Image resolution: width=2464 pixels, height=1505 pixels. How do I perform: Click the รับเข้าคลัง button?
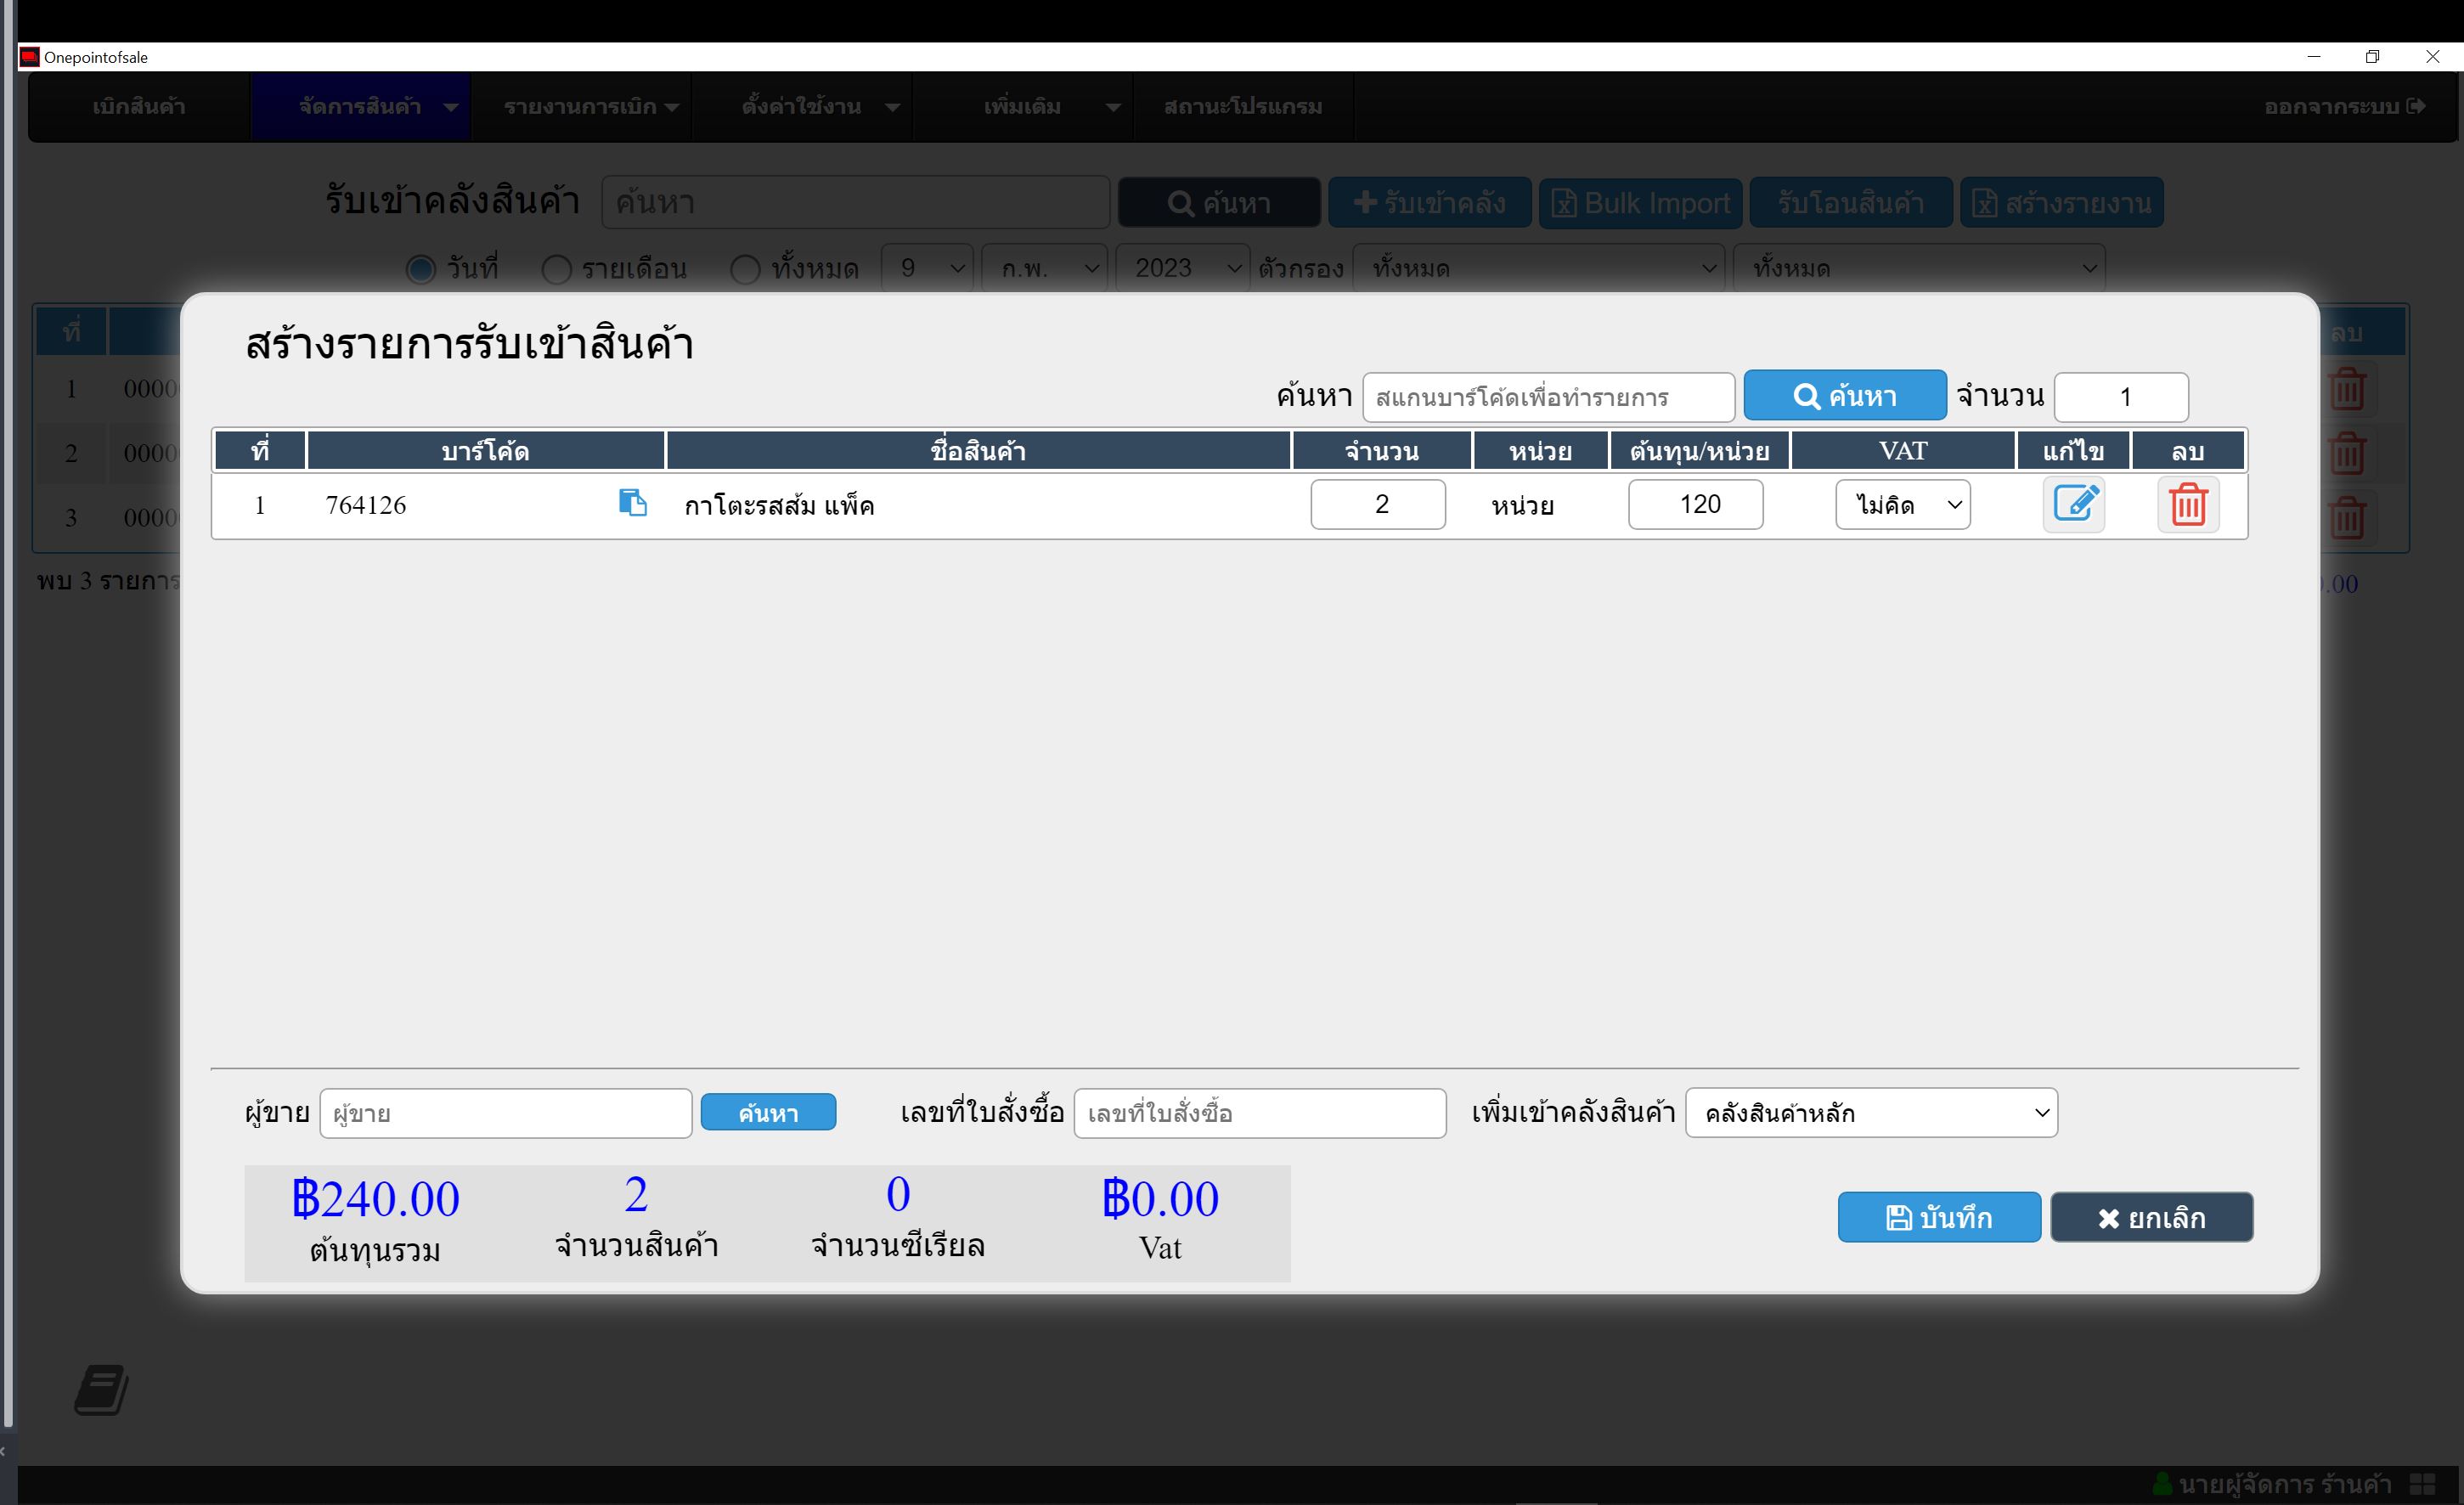point(1430,203)
